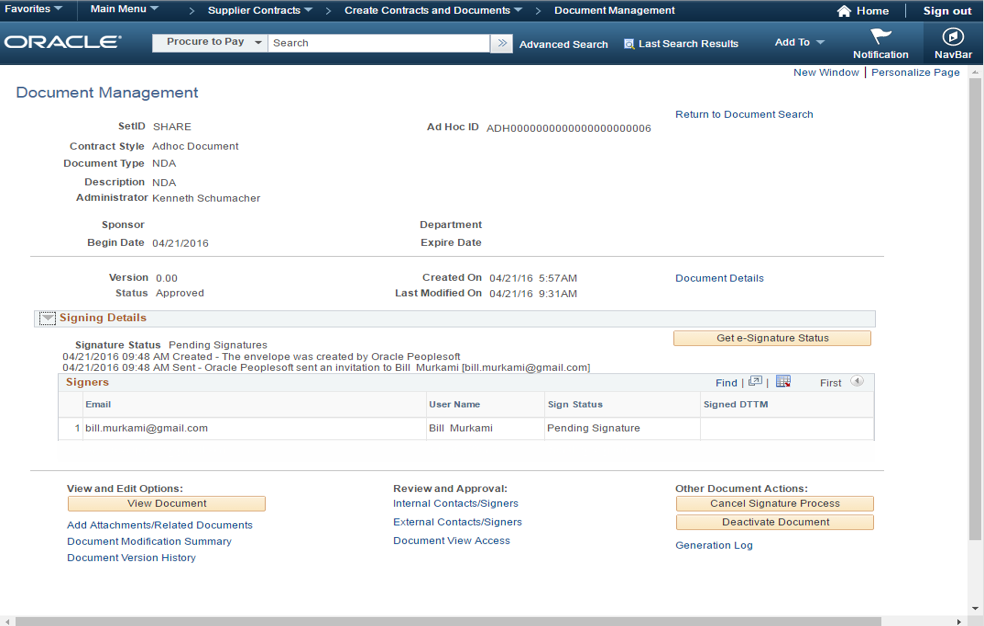Expand Supplier Contracts breadcrumb menu
984x626 pixels.
(x=260, y=10)
